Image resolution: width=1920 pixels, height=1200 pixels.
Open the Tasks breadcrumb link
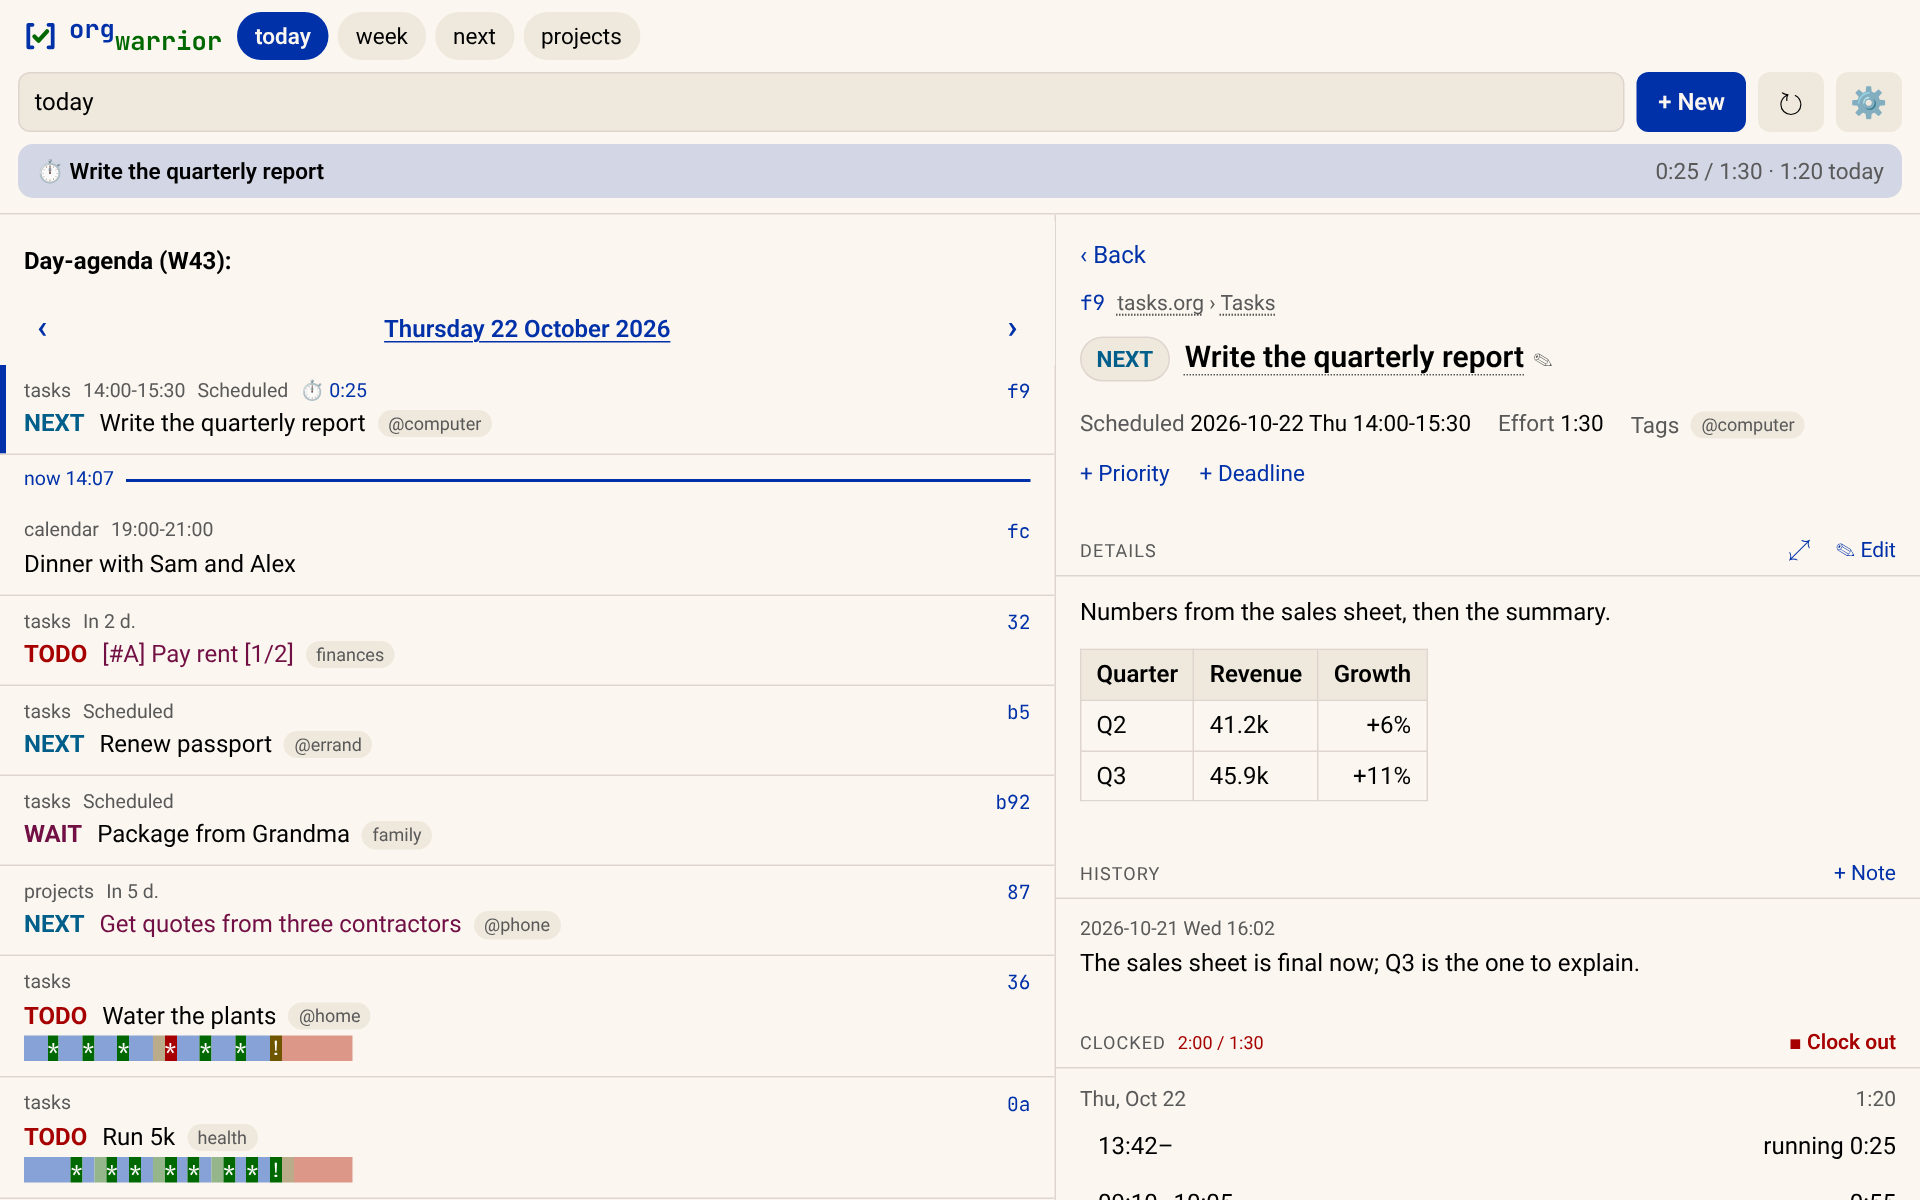(x=1247, y=303)
